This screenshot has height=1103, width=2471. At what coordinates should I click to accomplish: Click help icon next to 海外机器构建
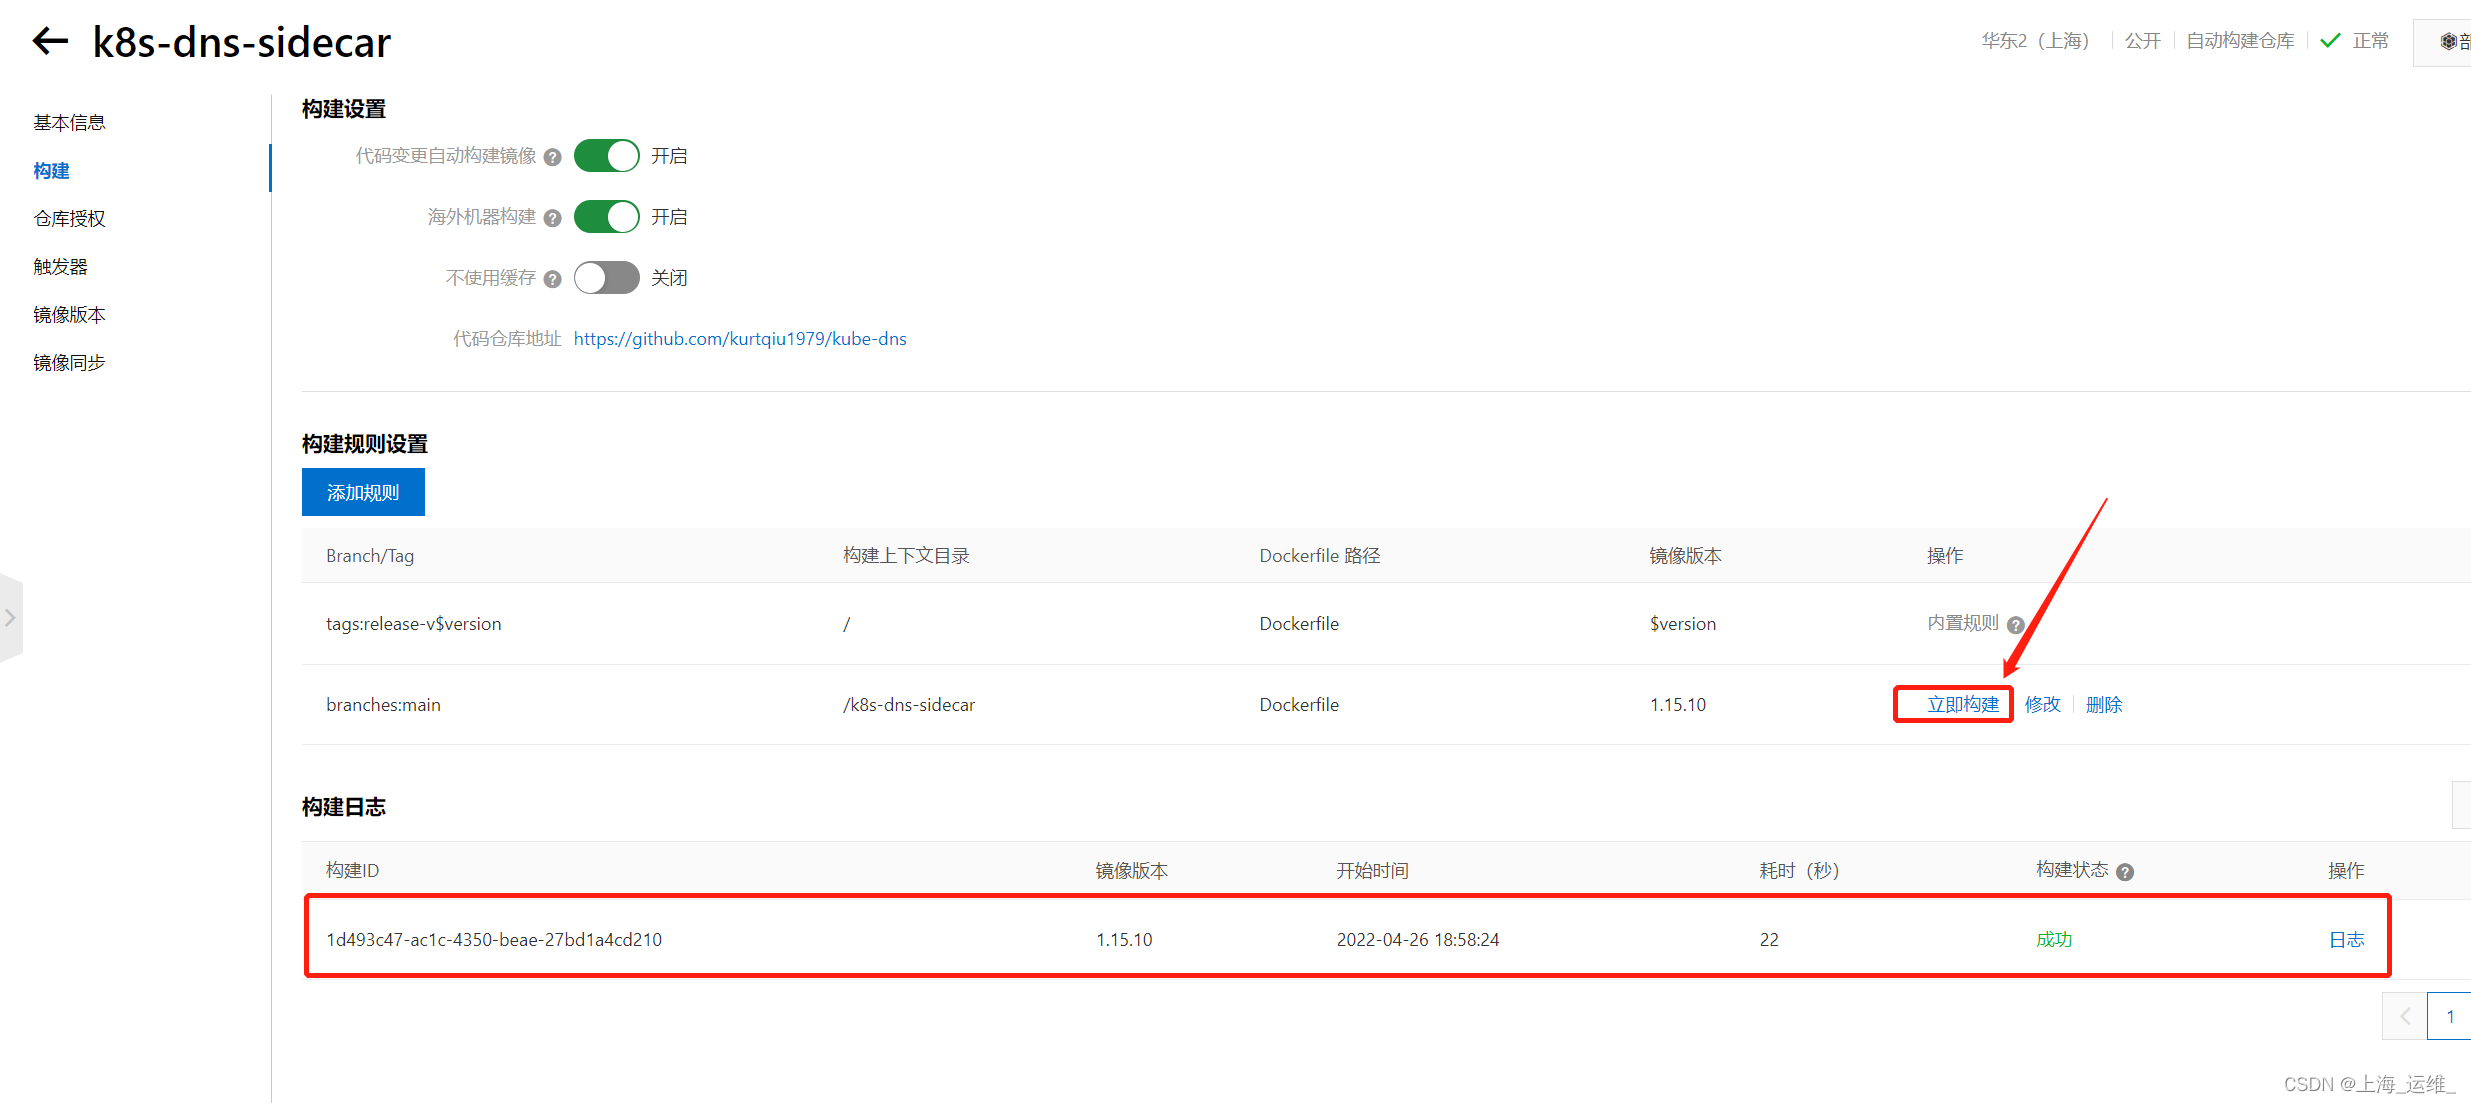(553, 218)
